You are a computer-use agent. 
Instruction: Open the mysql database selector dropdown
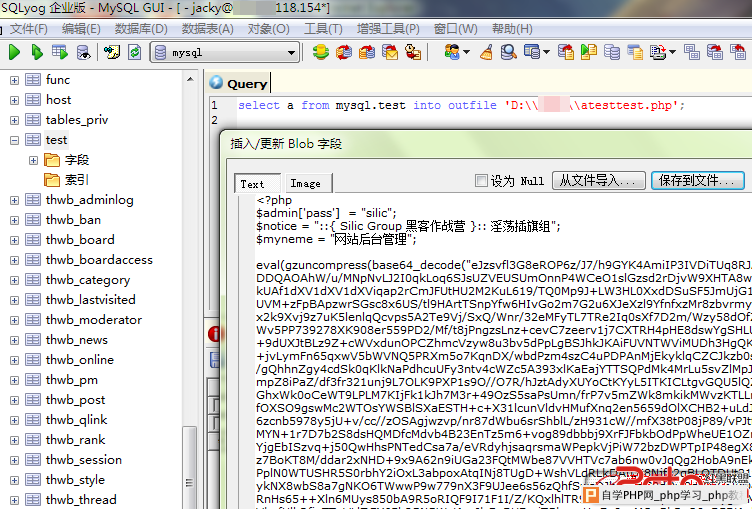click(291, 53)
